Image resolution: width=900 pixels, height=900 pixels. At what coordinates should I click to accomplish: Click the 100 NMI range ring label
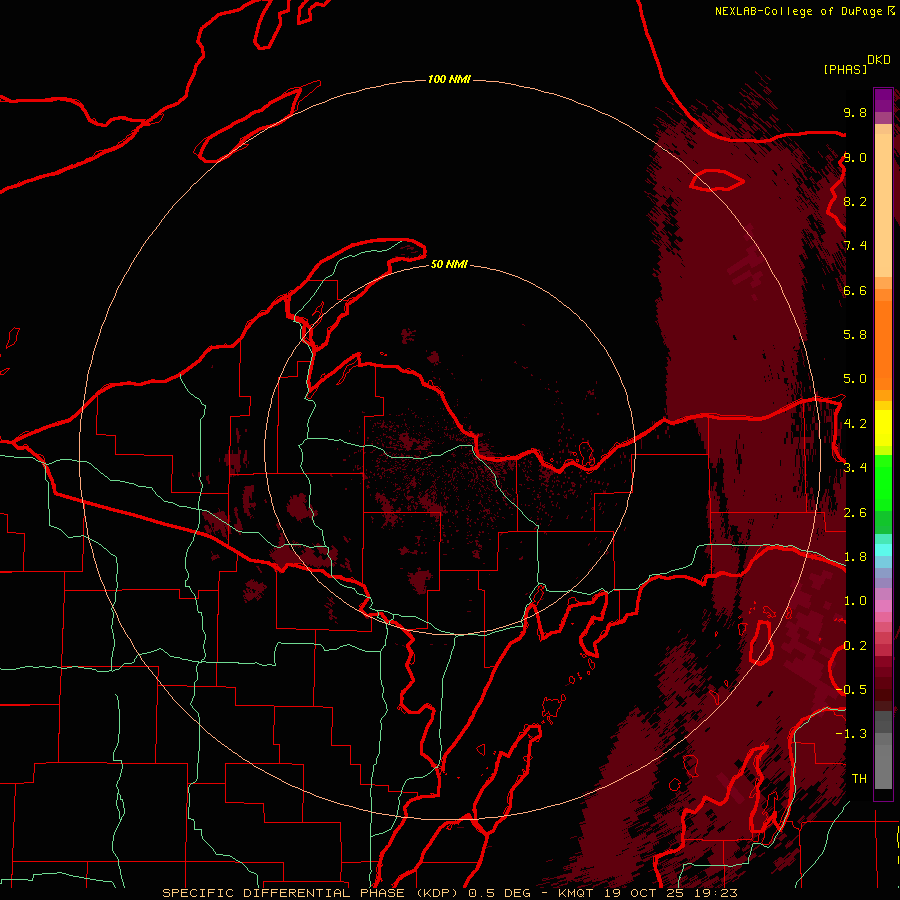(449, 79)
